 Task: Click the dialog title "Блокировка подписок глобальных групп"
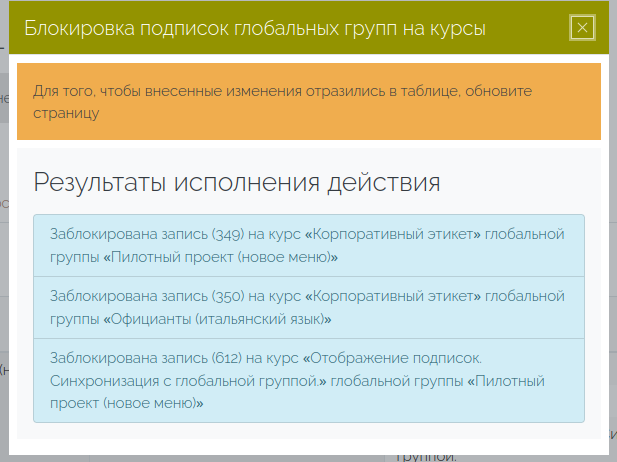click(x=255, y=29)
